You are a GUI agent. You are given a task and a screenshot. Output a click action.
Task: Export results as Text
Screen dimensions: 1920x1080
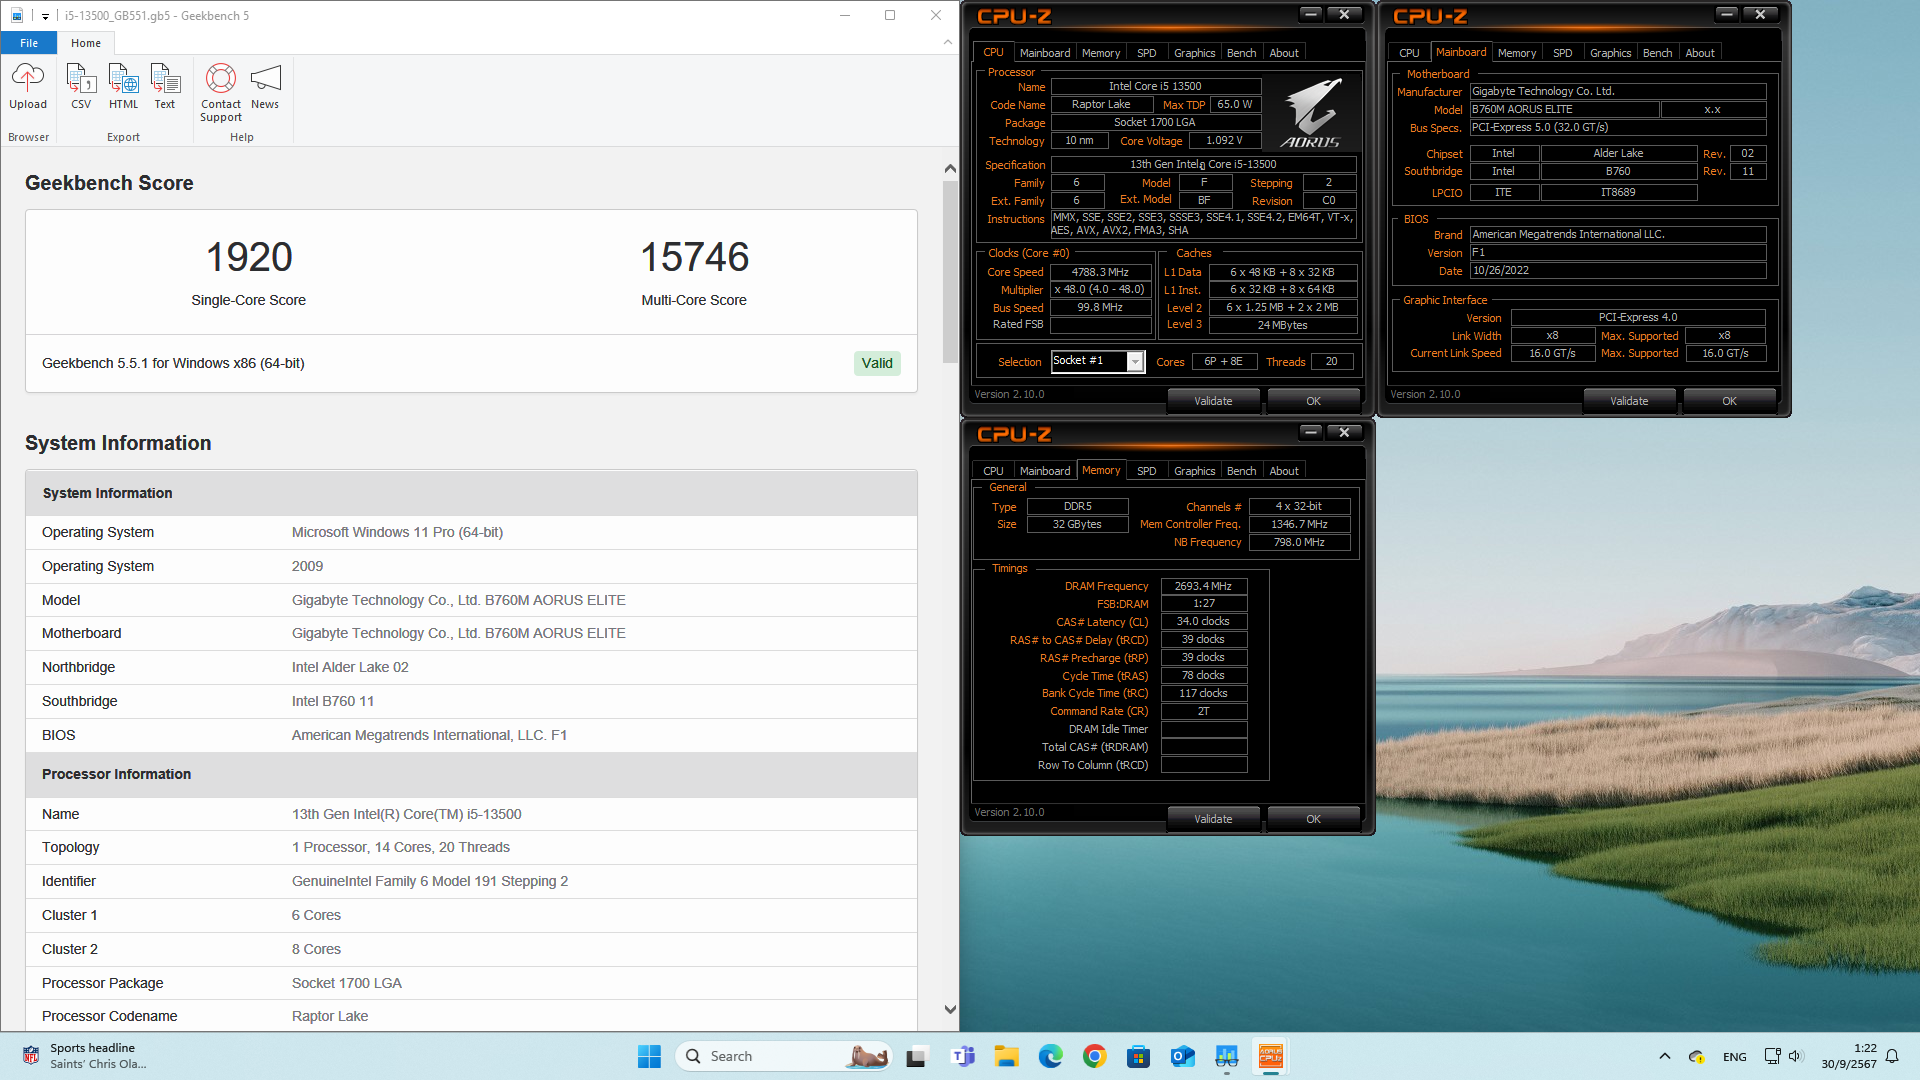point(165,87)
